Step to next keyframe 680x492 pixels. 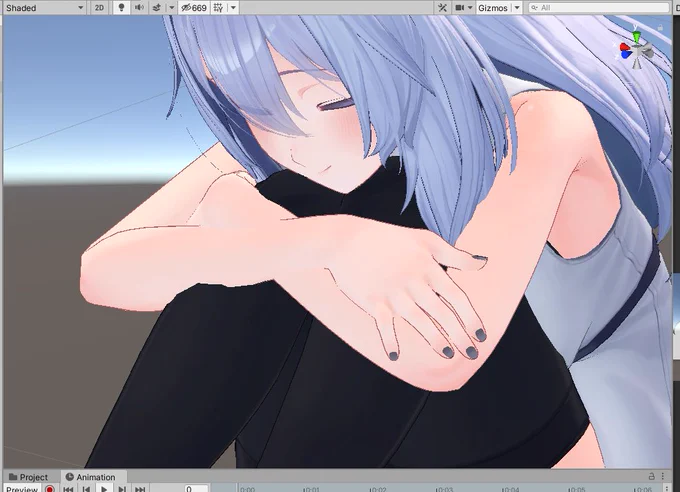(122, 489)
